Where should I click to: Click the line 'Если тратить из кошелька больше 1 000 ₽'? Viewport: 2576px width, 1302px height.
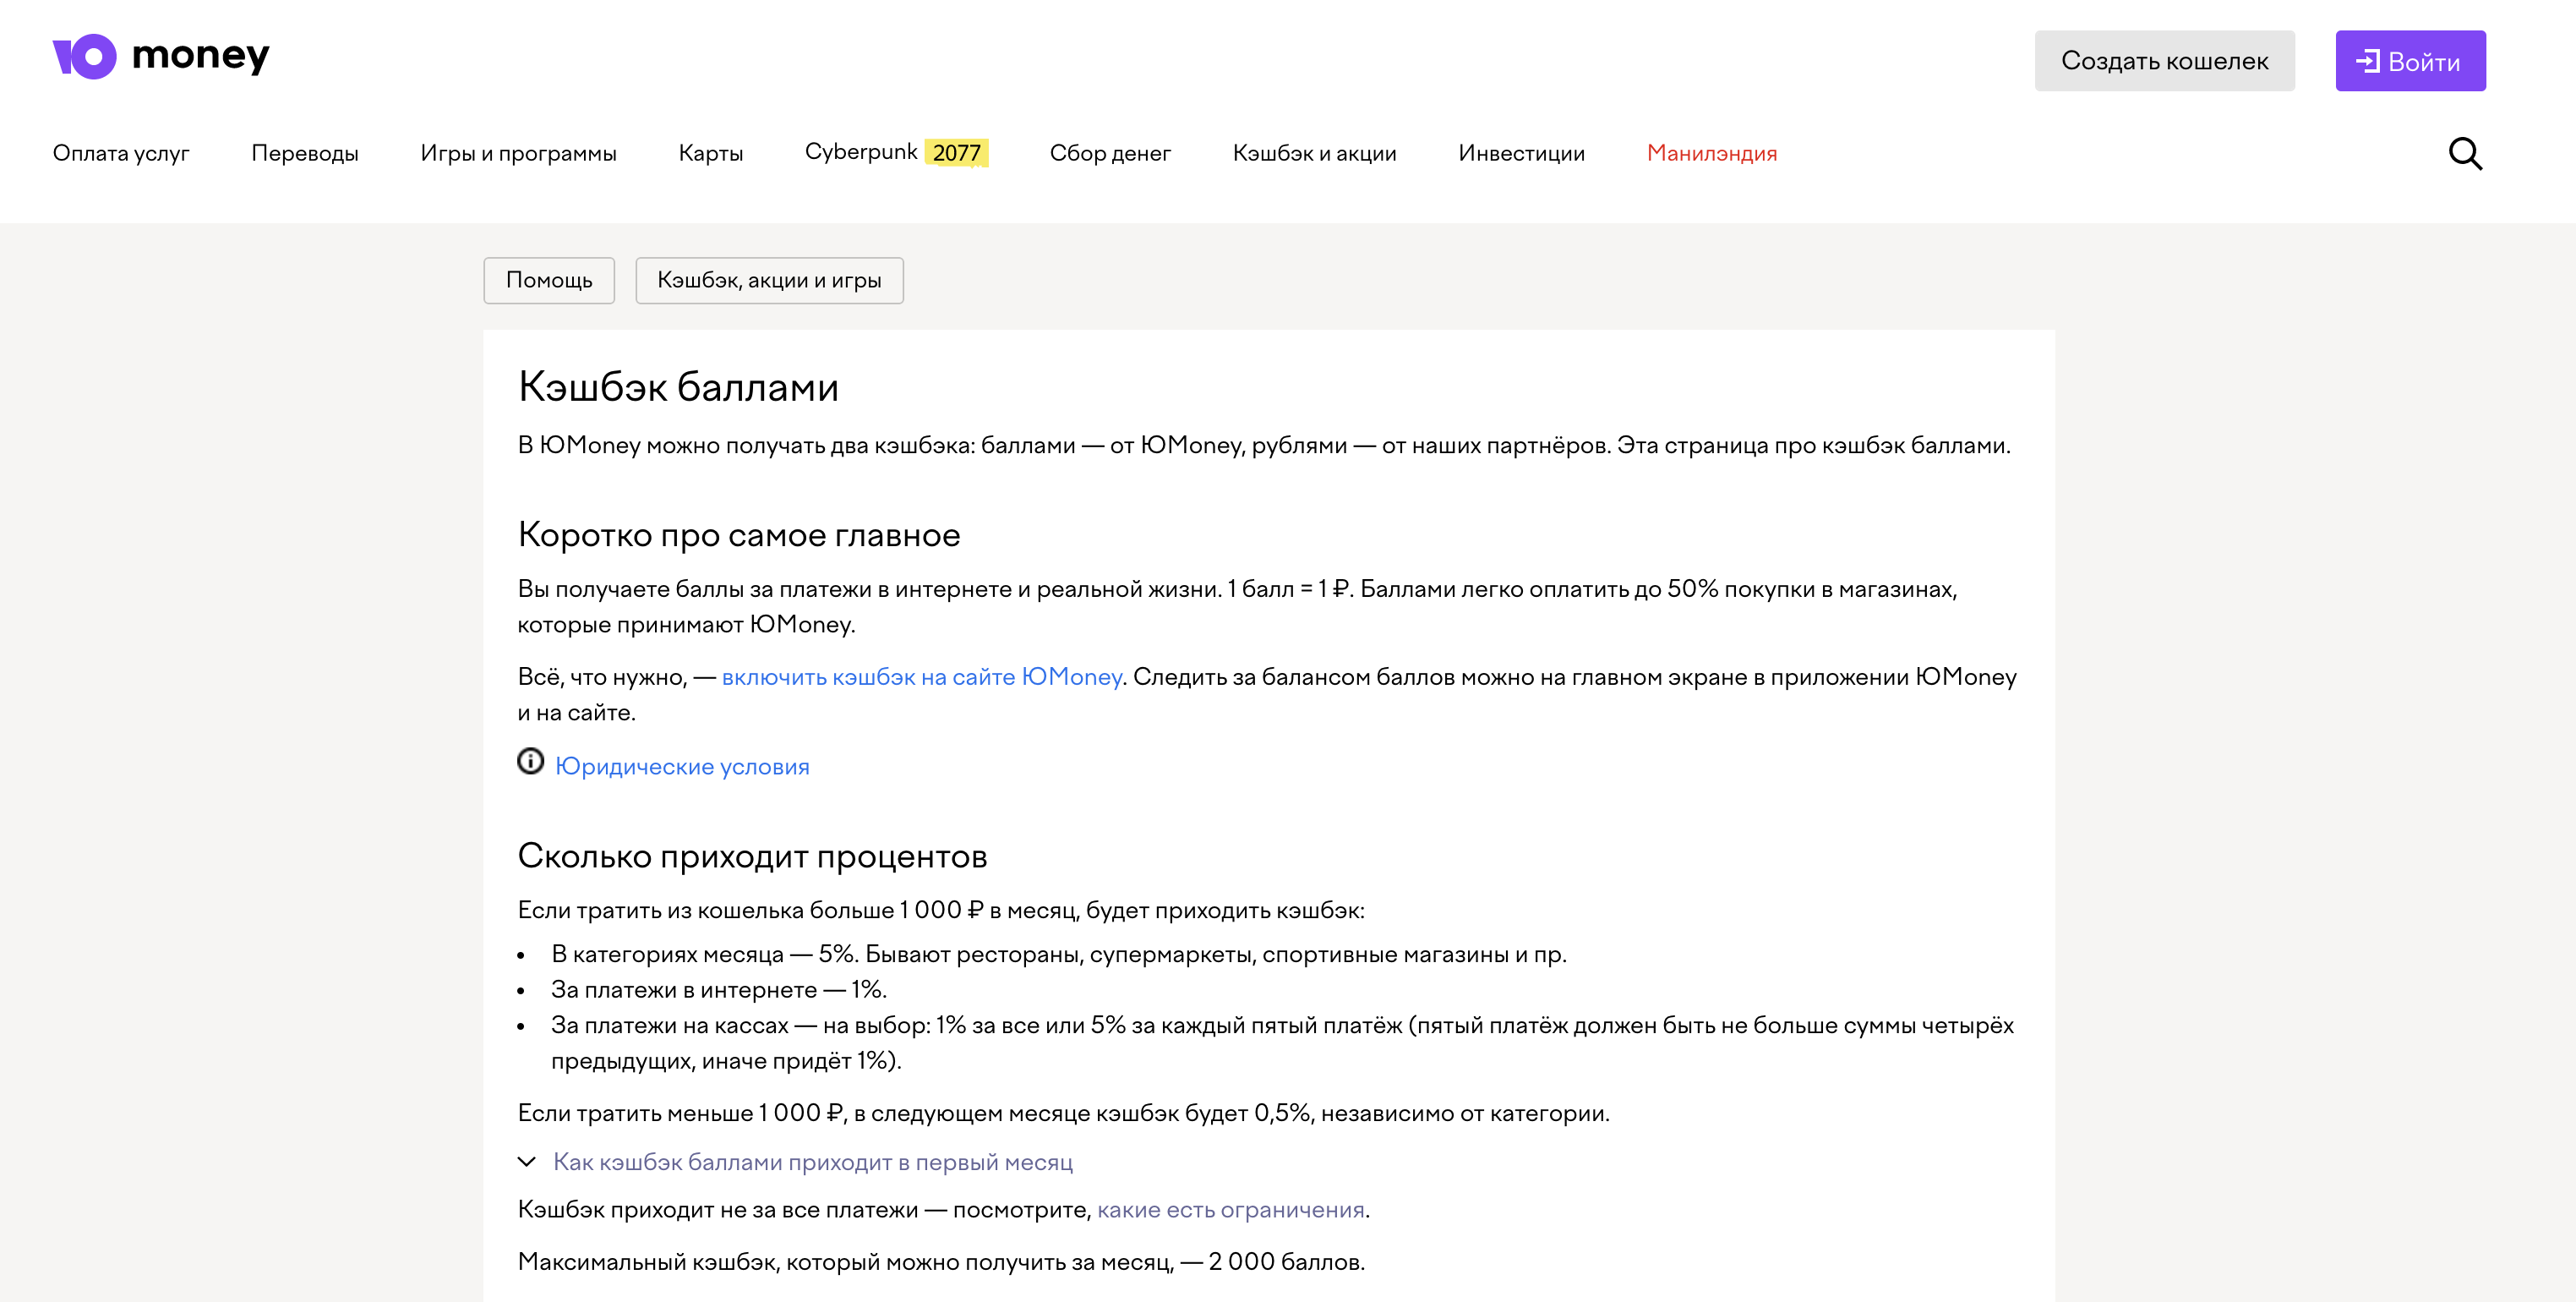point(941,910)
